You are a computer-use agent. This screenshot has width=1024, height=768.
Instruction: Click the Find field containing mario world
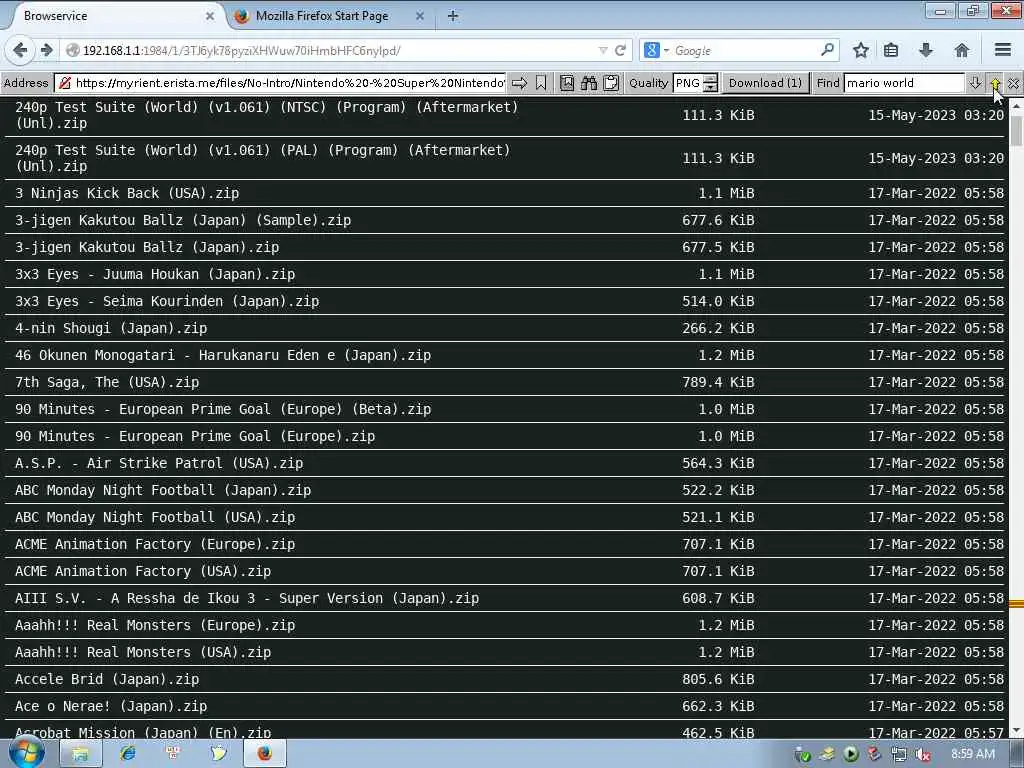[904, 83]
